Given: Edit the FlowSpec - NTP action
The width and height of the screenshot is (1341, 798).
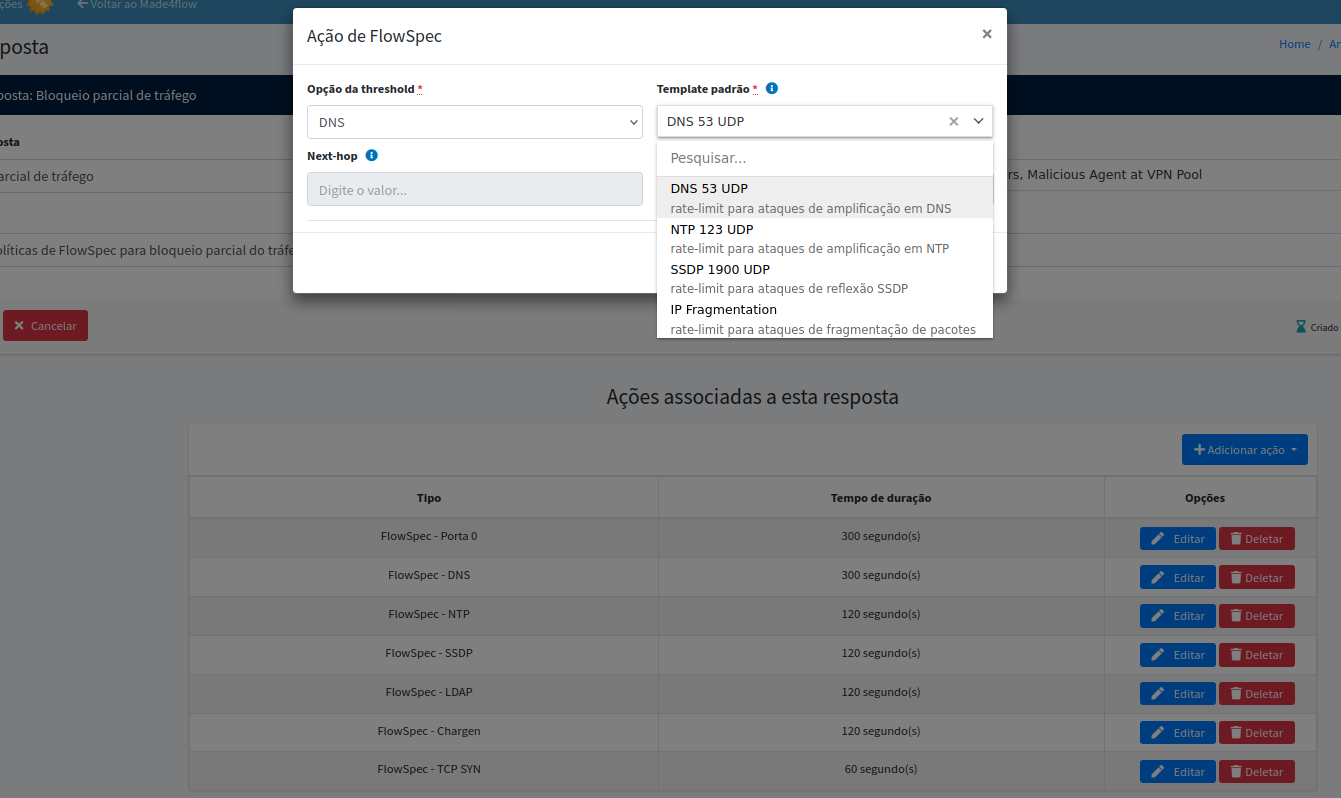Looking at the screenshot, I should 1178,616.
